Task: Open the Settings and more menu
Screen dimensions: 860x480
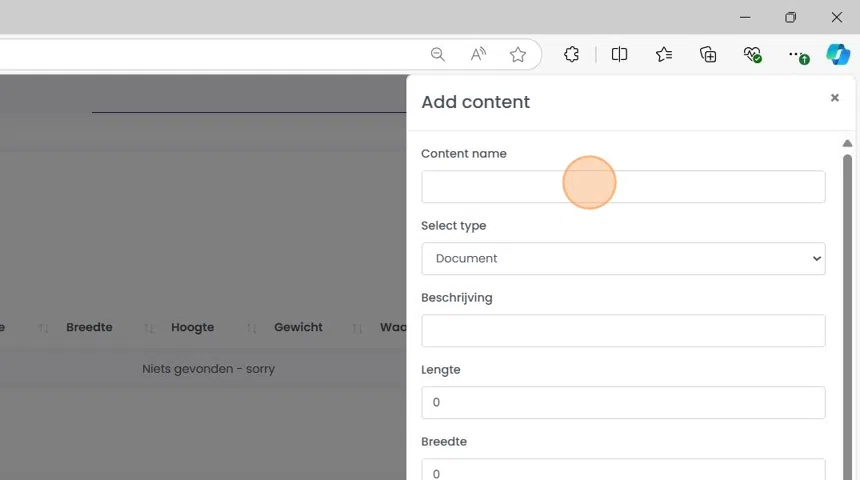Action: (795, 55)
